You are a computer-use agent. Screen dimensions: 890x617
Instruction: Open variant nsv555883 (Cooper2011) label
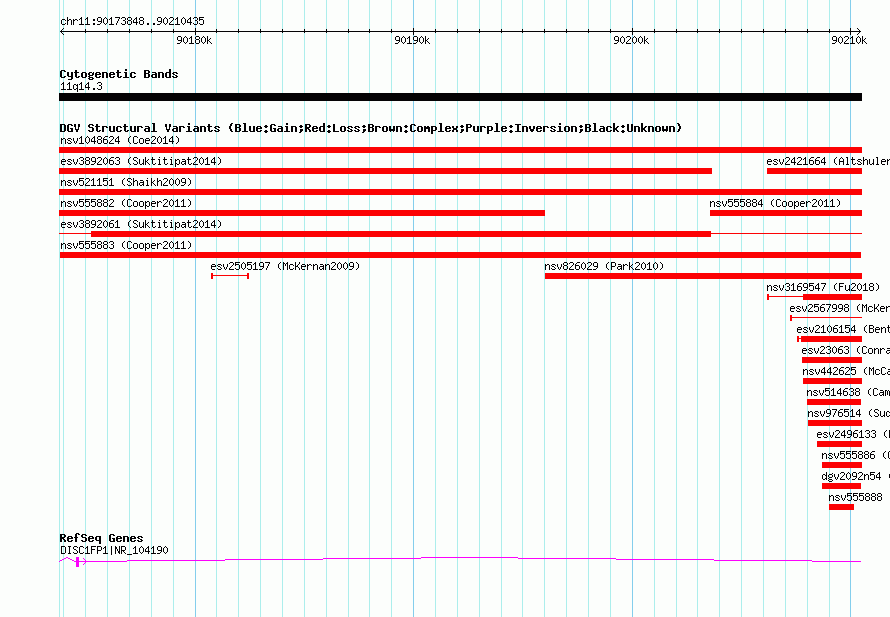(x=126, y=245)
